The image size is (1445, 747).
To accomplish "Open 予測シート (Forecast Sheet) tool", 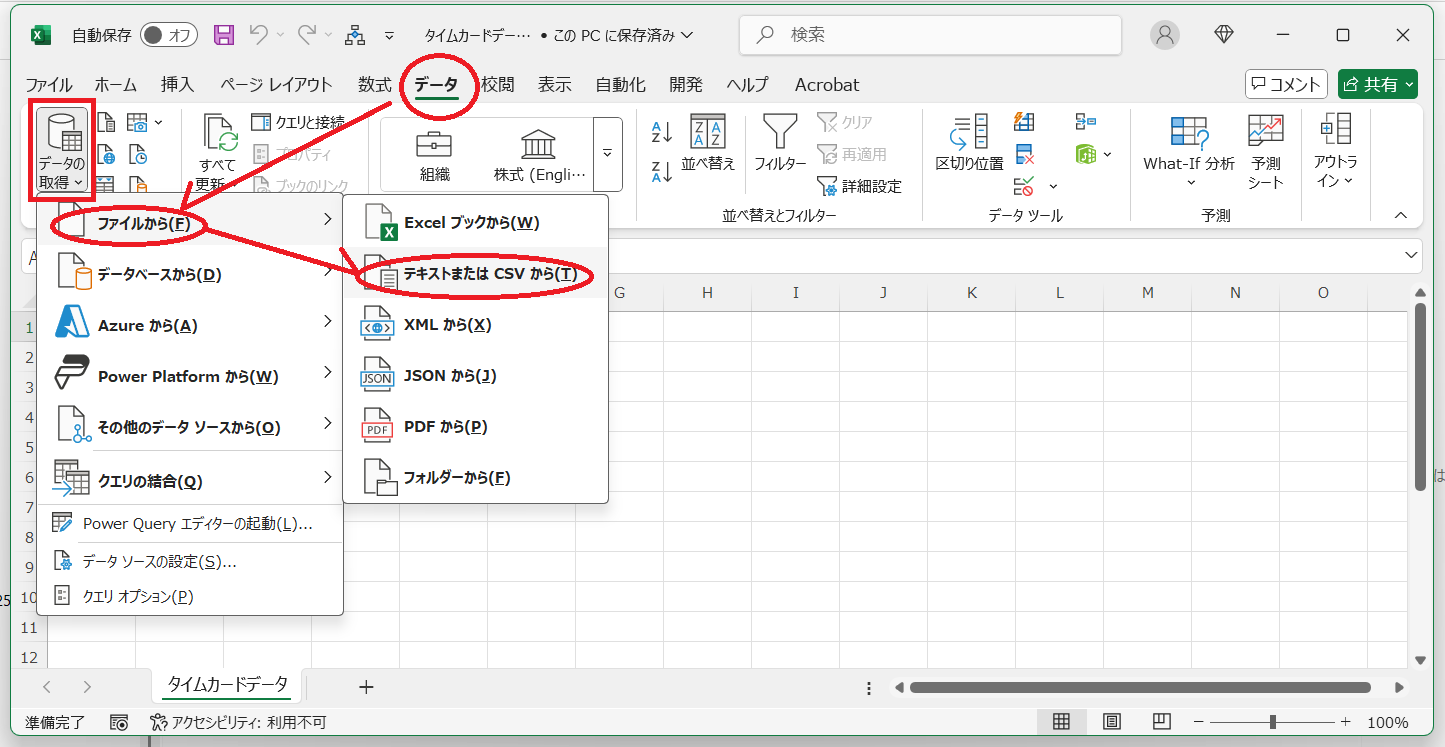I will click(x=1264, y=150).
